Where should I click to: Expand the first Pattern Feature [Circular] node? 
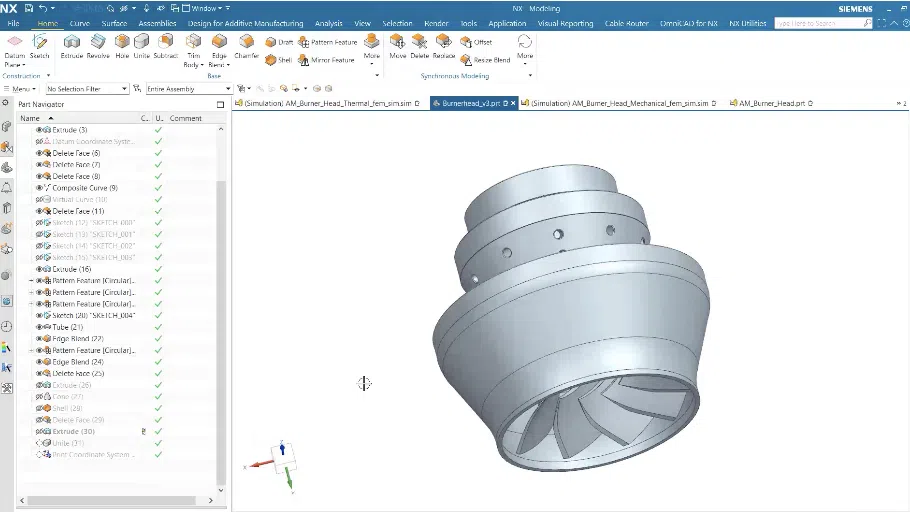click(x=31, y=281)
